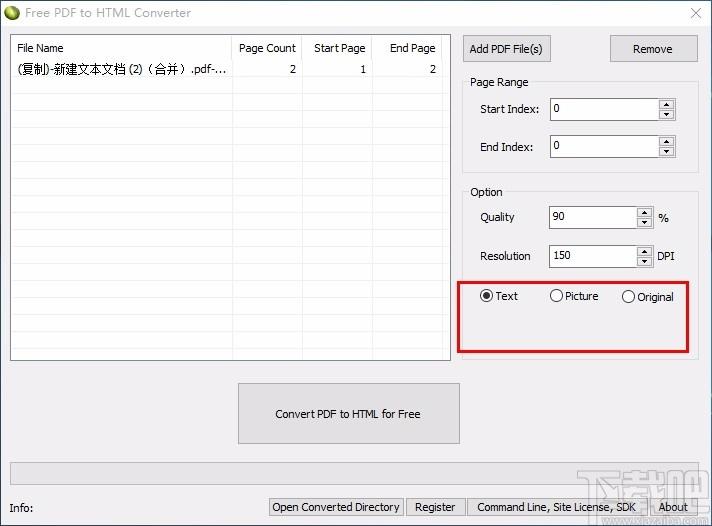Open the About dialog
The height and width of the screenshot is (526, 712).
(x=673, y=507)
